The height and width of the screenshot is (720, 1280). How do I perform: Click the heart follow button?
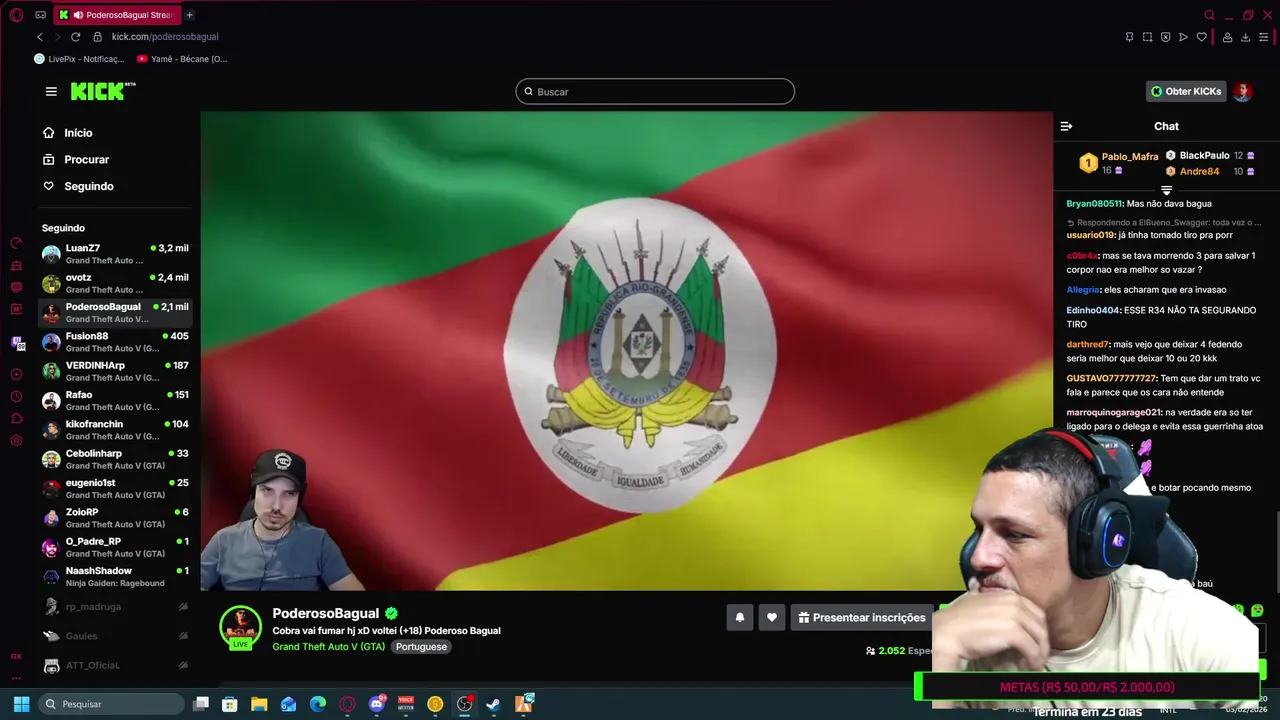coord(771,618)
